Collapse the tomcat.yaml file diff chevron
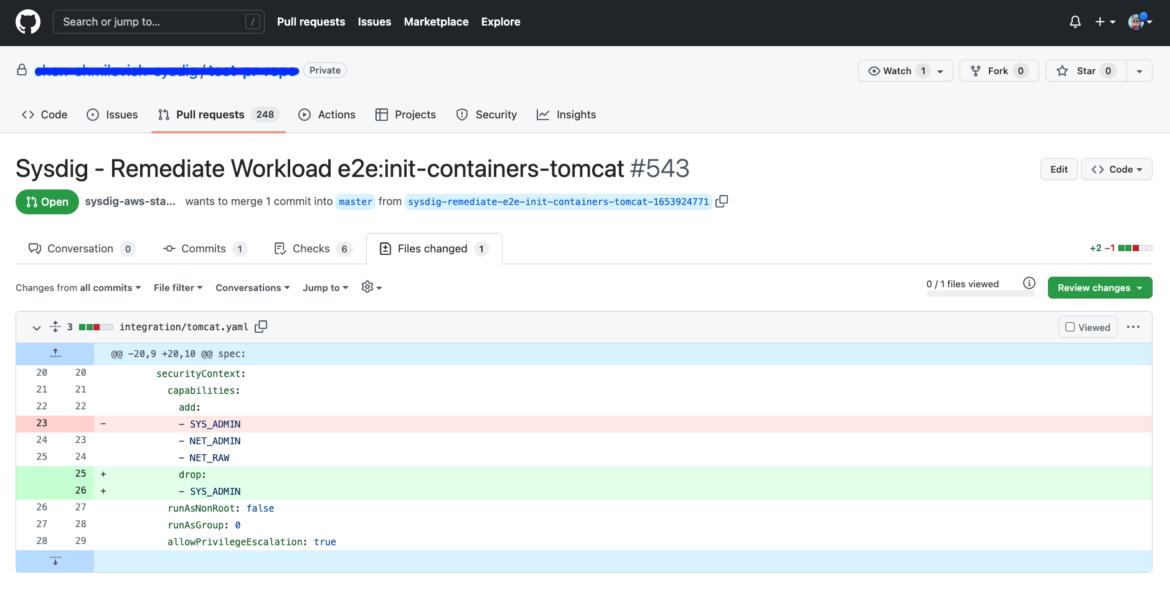Viewport: 1170px width, 592px height. pyautogui.click(x=37, y=327)
